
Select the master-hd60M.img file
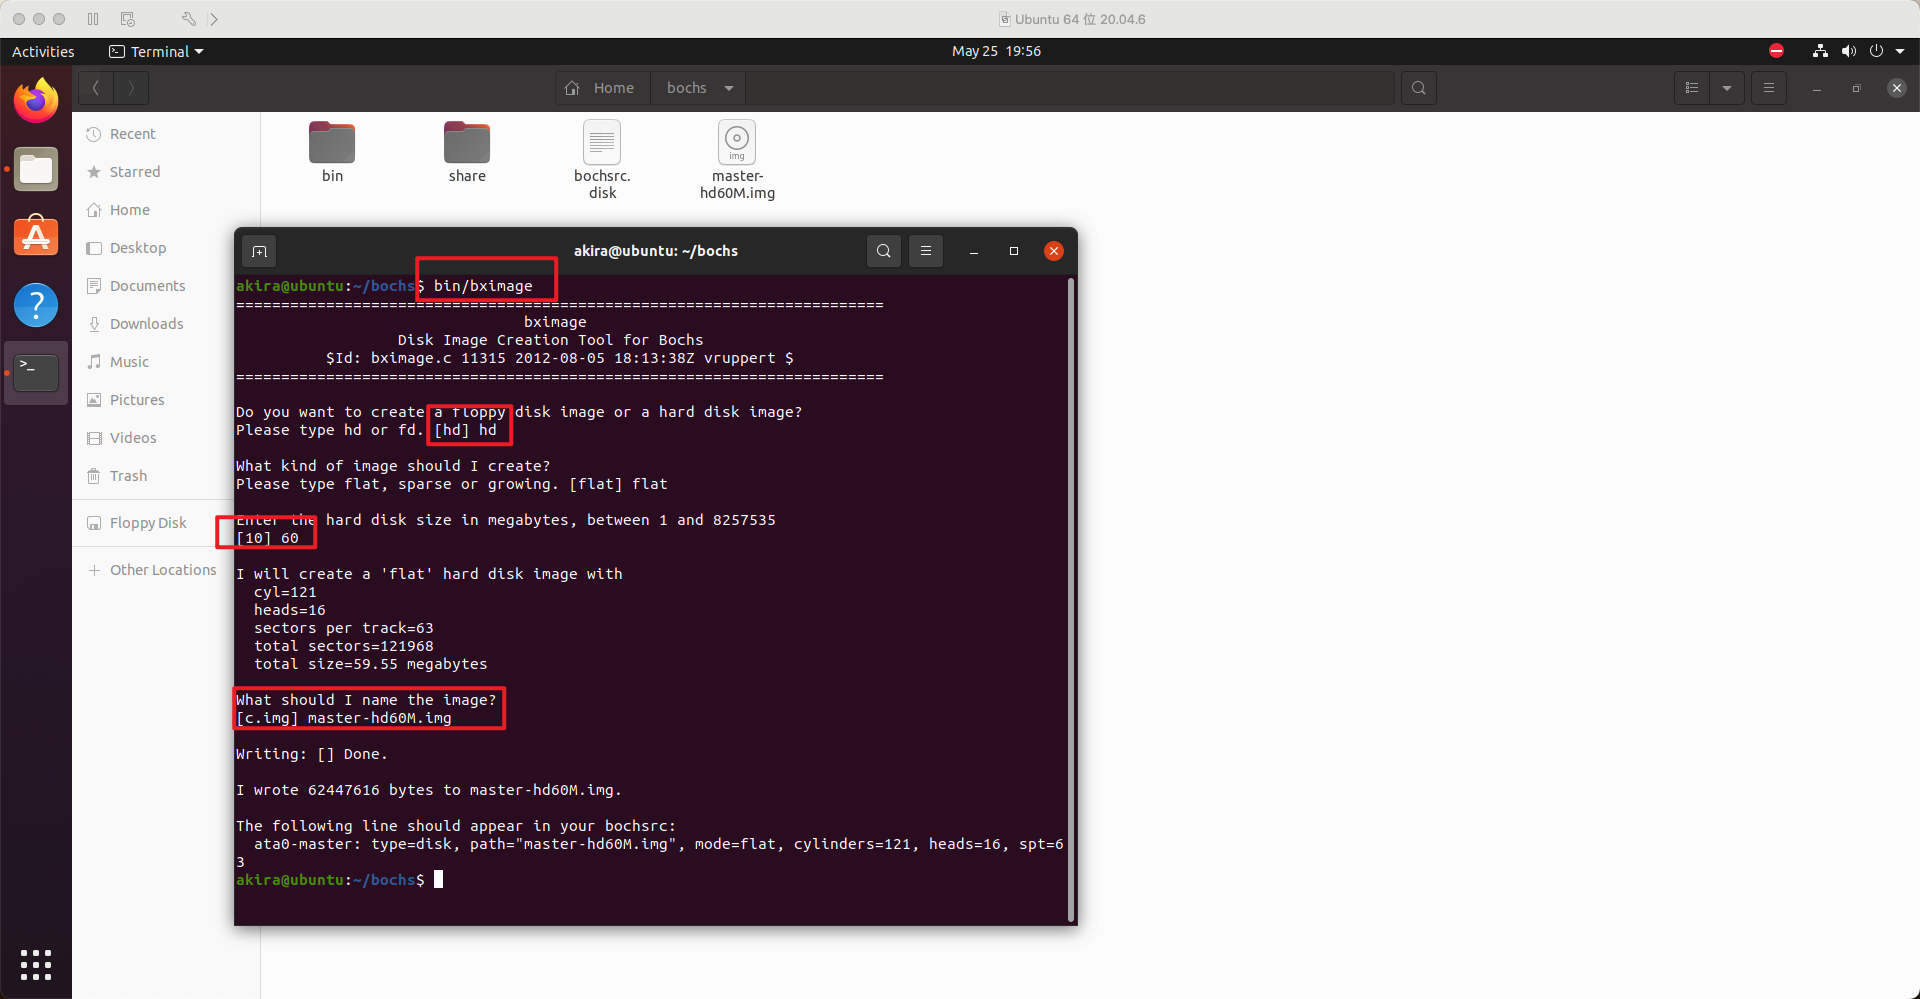737,160
